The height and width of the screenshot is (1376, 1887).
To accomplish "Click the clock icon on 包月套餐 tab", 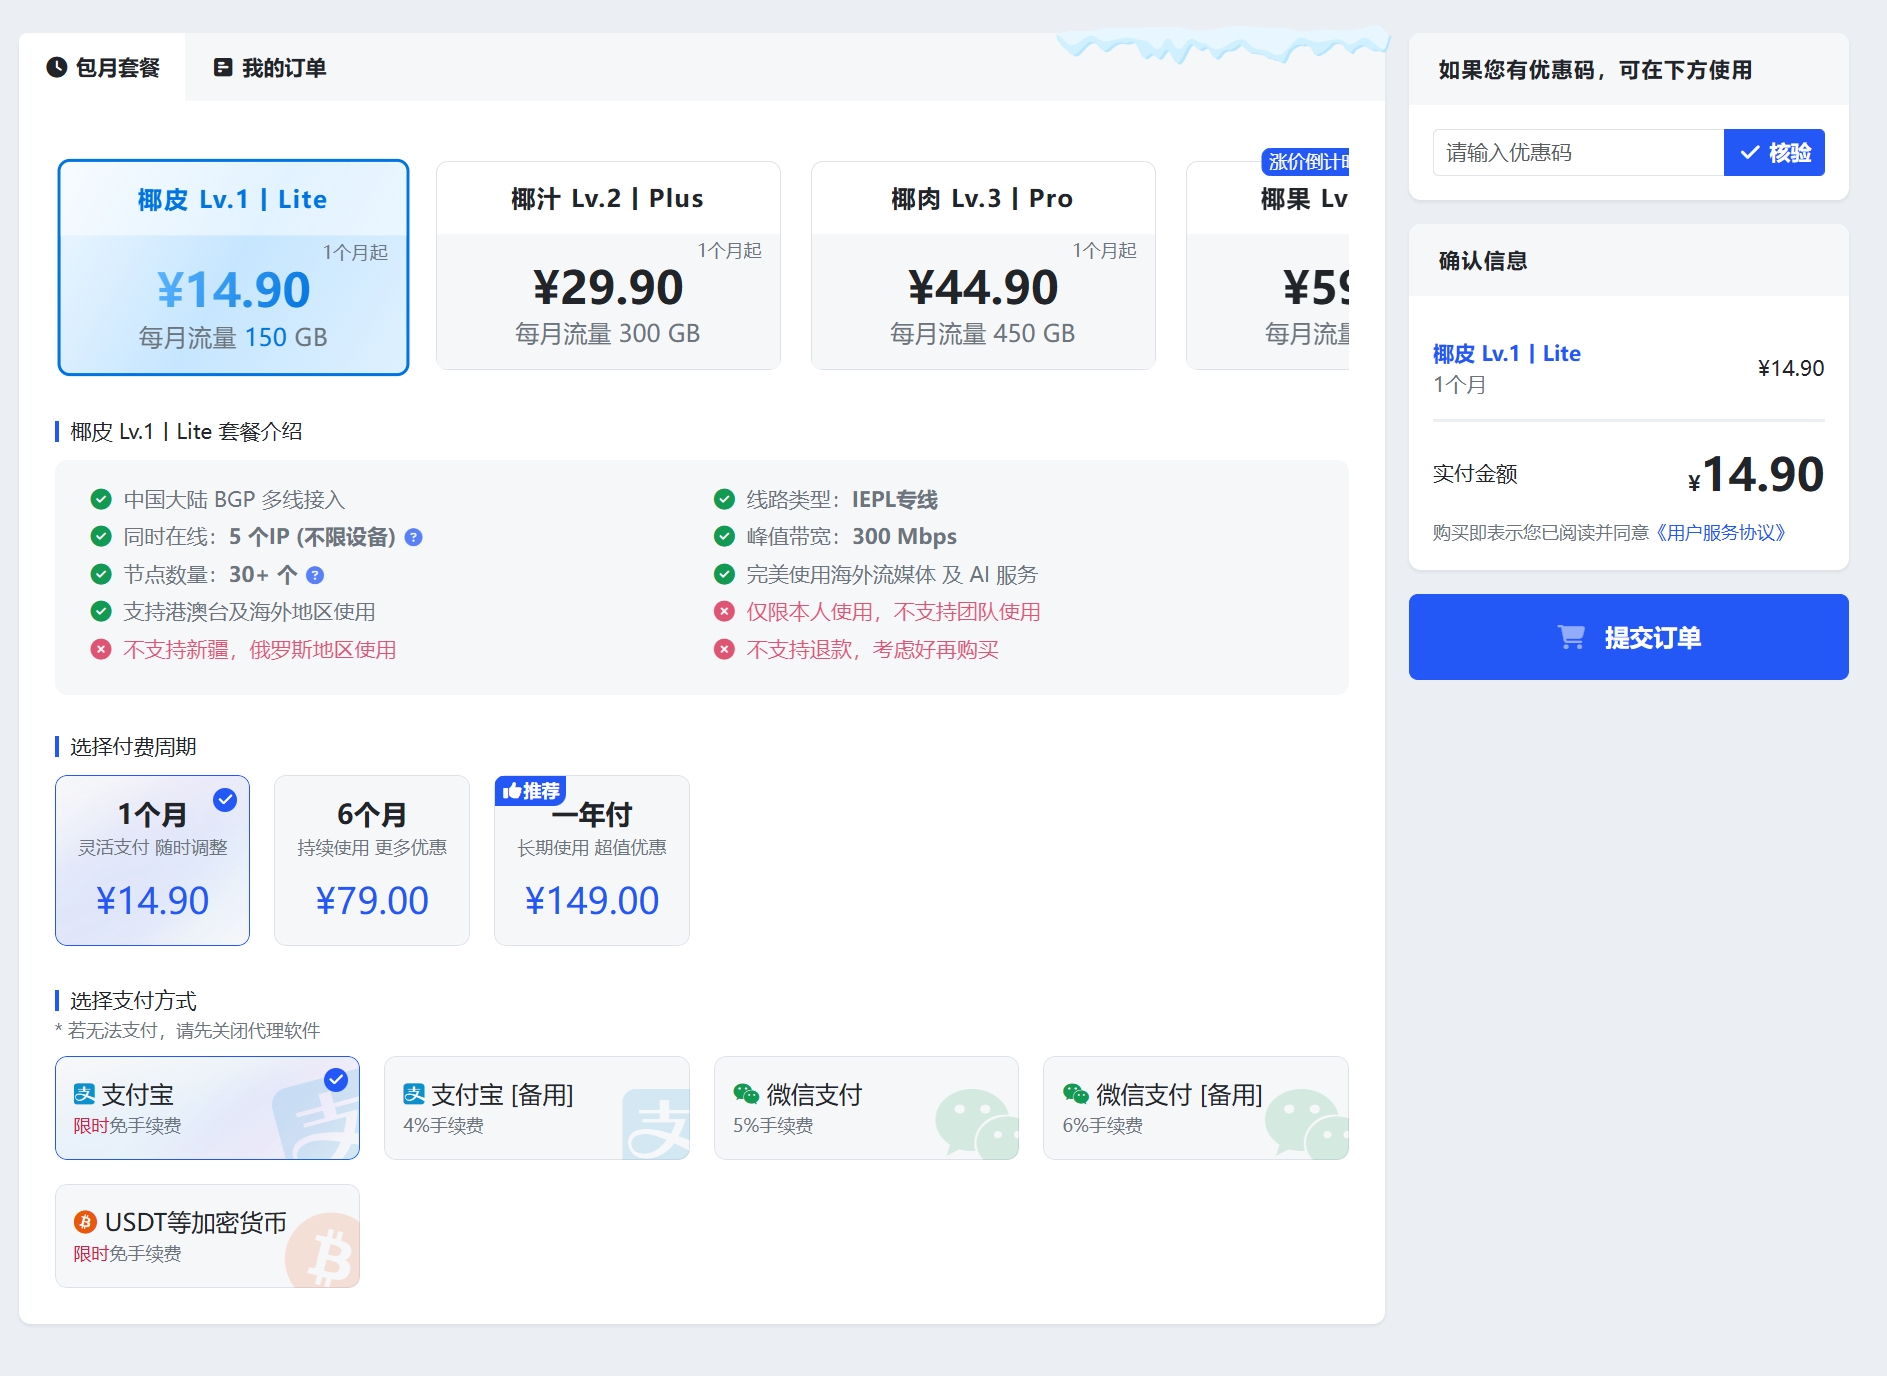I will [x=57, y=67].
